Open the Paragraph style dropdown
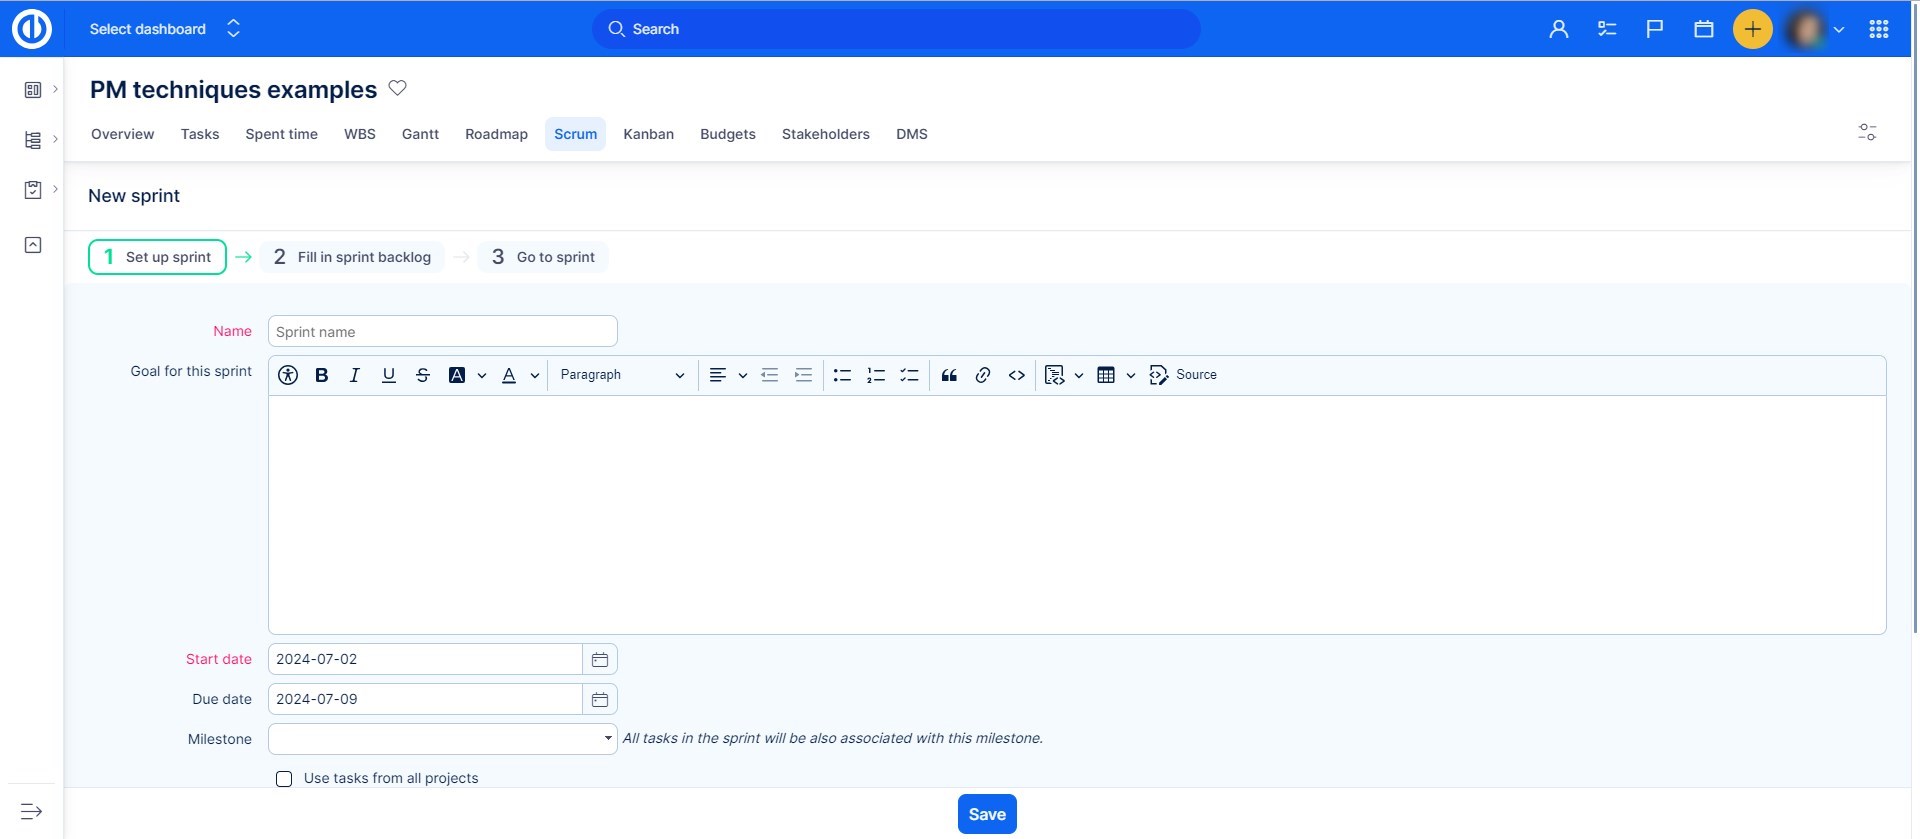 tap(621, 375)
